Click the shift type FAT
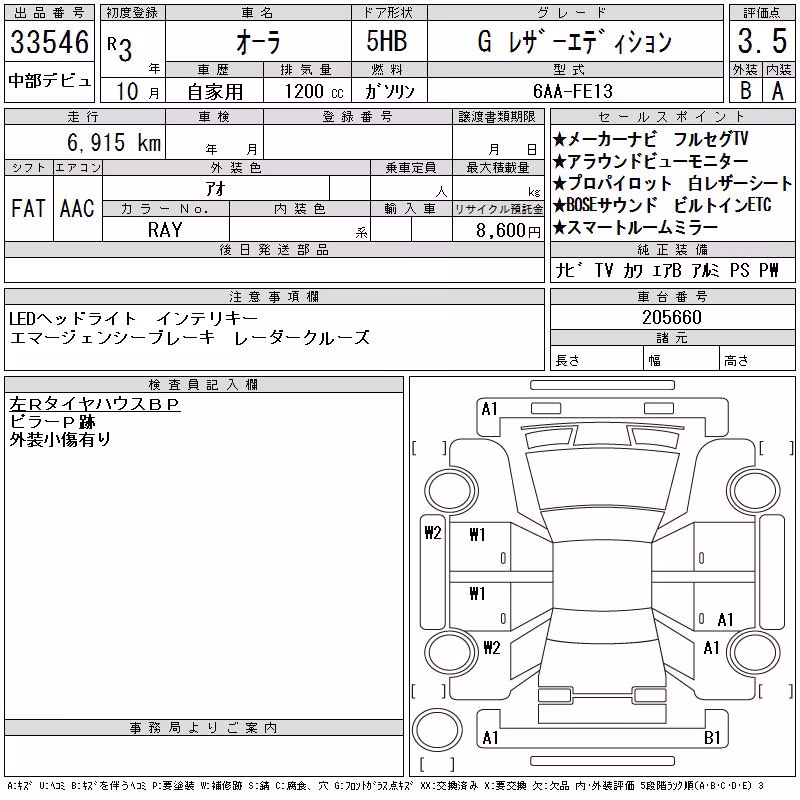 28,209
